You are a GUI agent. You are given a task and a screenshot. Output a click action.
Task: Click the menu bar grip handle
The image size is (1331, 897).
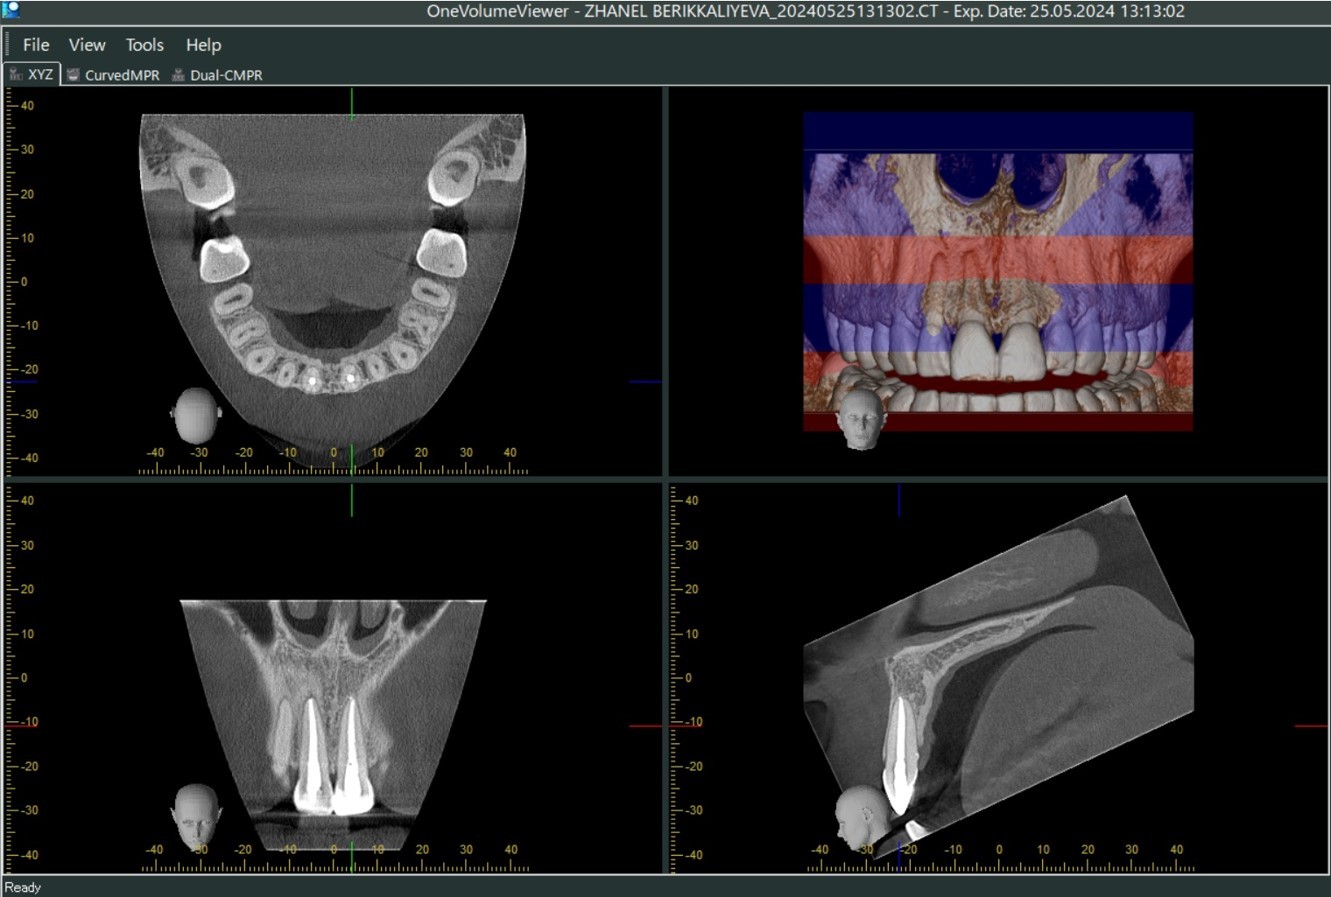click(x=7, y=45)
